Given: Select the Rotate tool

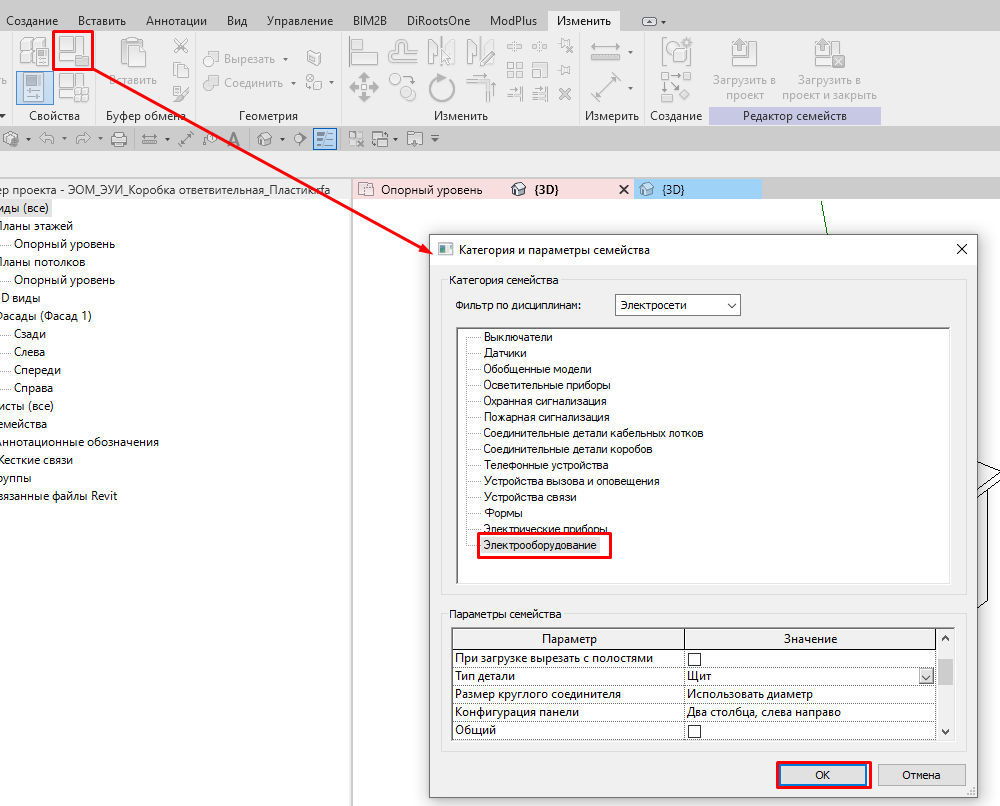Looking at the screenshot, I should pos(441,87).
